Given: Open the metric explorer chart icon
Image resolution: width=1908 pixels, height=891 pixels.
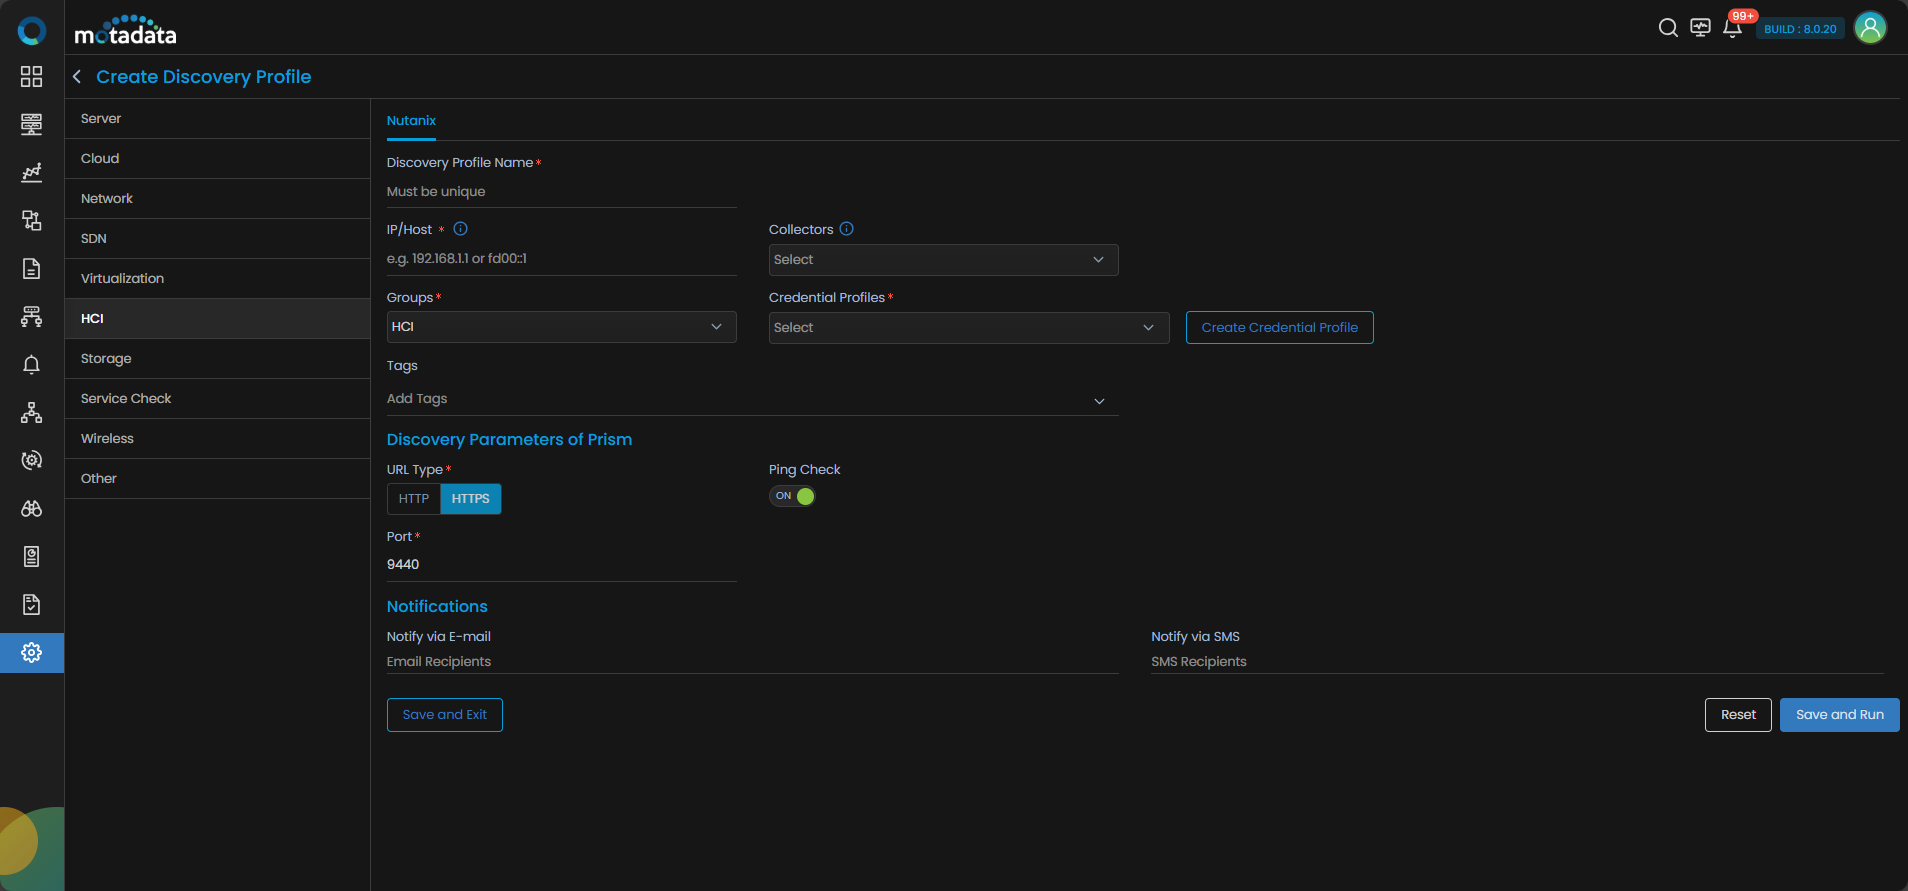Looking at the screenshot, I should (31, 172).
